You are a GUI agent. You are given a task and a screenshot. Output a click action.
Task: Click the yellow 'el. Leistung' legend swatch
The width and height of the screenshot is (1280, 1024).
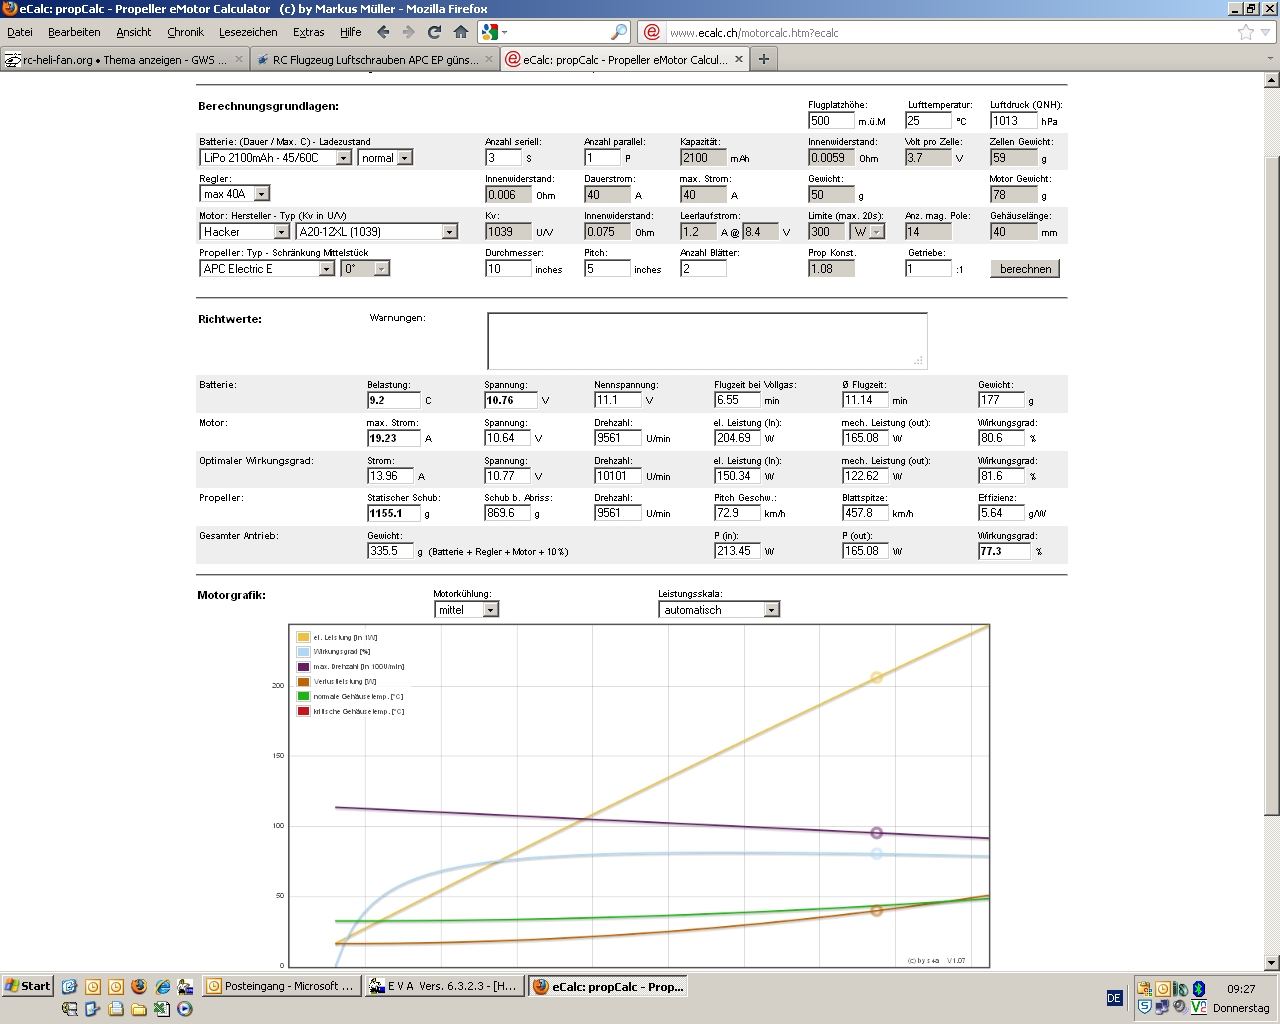pos(303,637)
